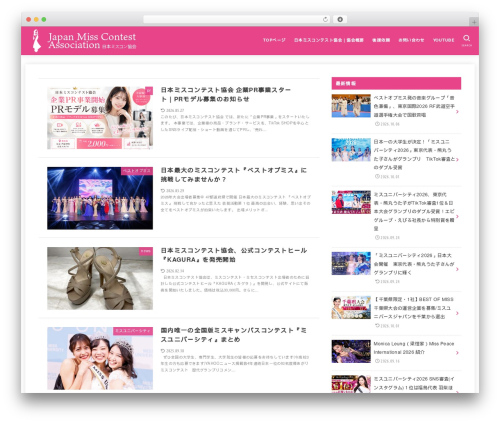Open sidebar article ミスユニバーシティ2026 SNS審査(インスタグラム)
The height and width of the screenshot is (423, 500).
(414, 383)
